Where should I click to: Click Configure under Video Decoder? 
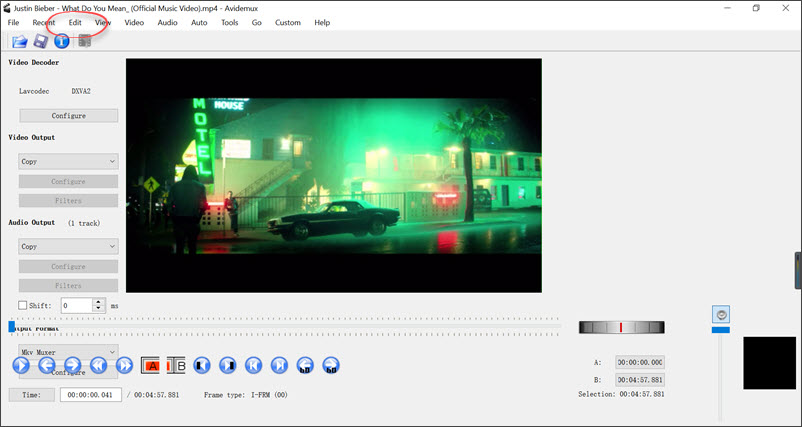point(69,116)
